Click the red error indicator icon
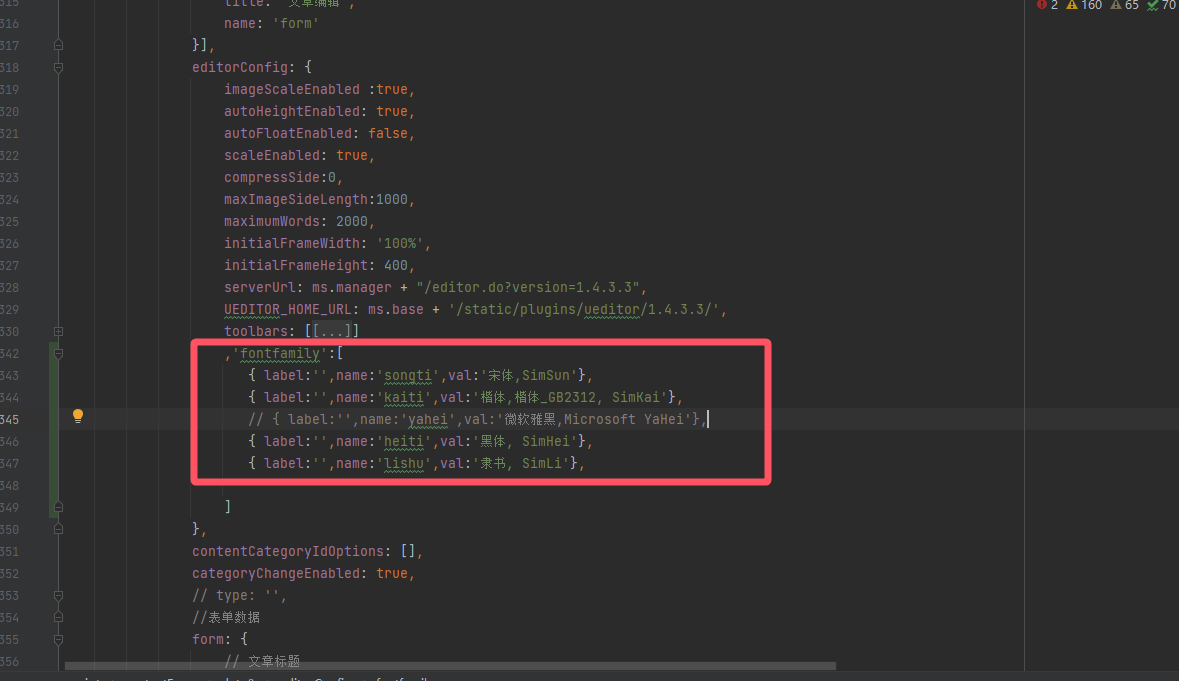Image resolution: width=1179 pixels, height=681 pixels. pos(1041,5)
